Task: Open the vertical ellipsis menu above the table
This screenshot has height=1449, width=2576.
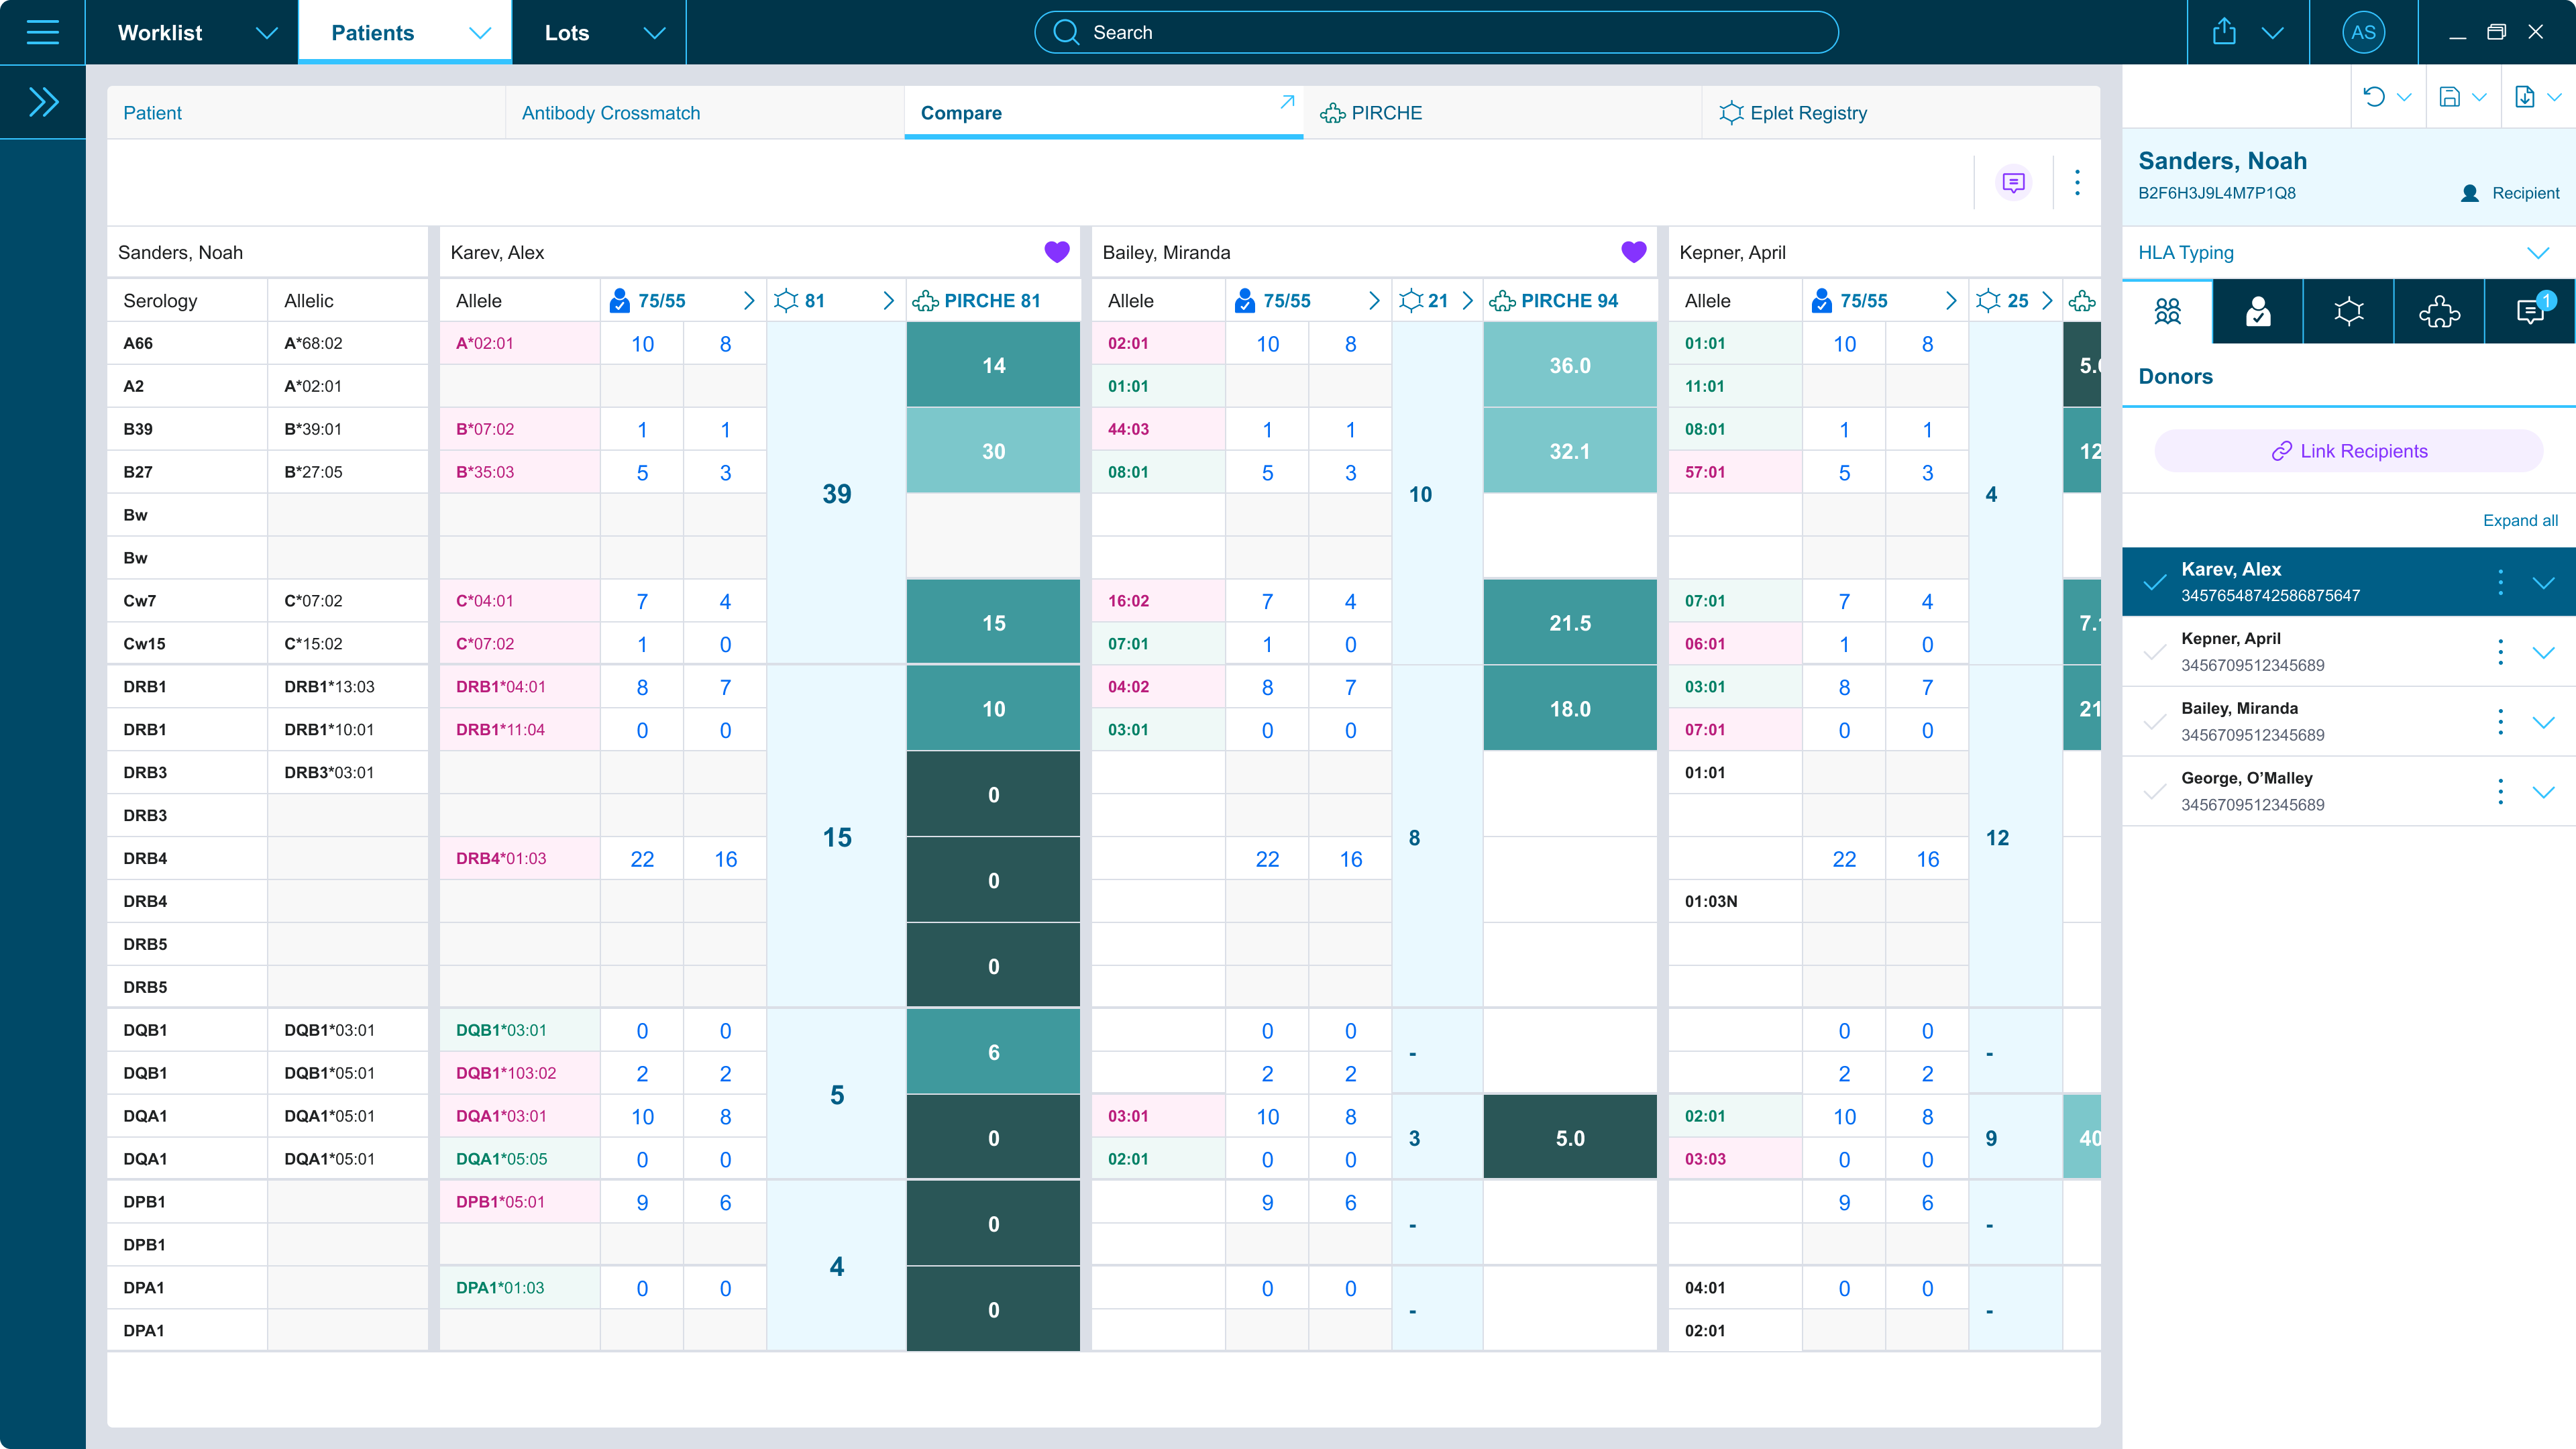Action: tap(2077, 182)
